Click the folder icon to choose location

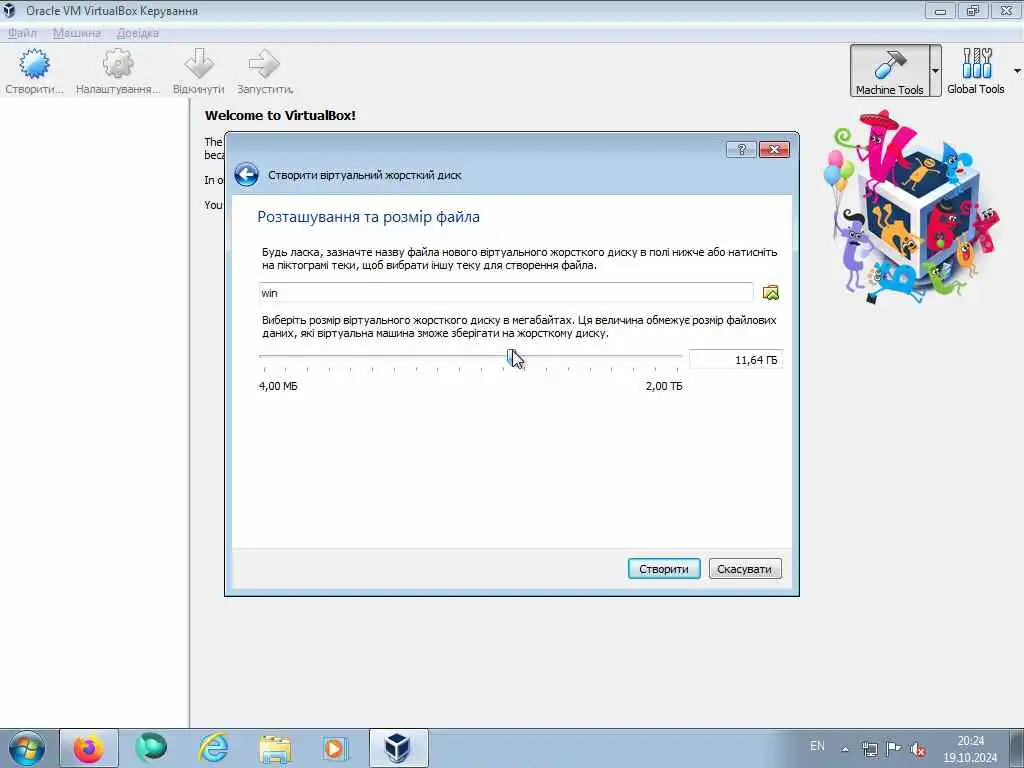[x=771, y=293]
